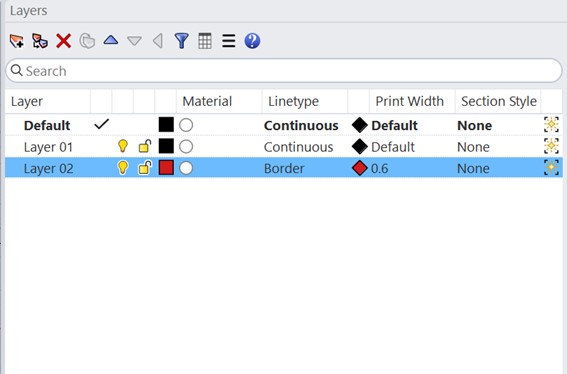Viewport: 567px width, 374px height.
Task: Open Layer 02 Border linetype dropdown
Action: (x=284, y=169)
